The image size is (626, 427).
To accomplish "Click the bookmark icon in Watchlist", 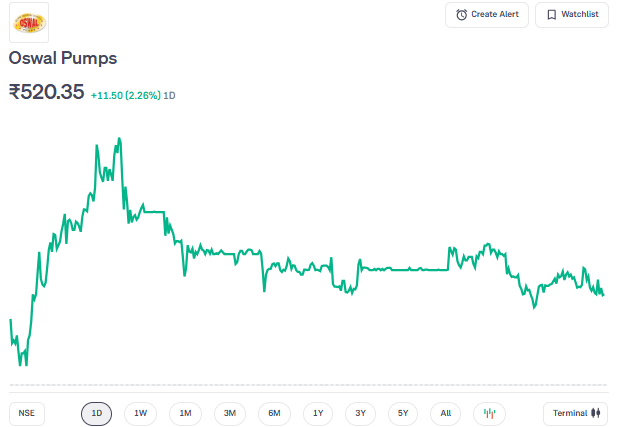I will [x=551, y=15].
